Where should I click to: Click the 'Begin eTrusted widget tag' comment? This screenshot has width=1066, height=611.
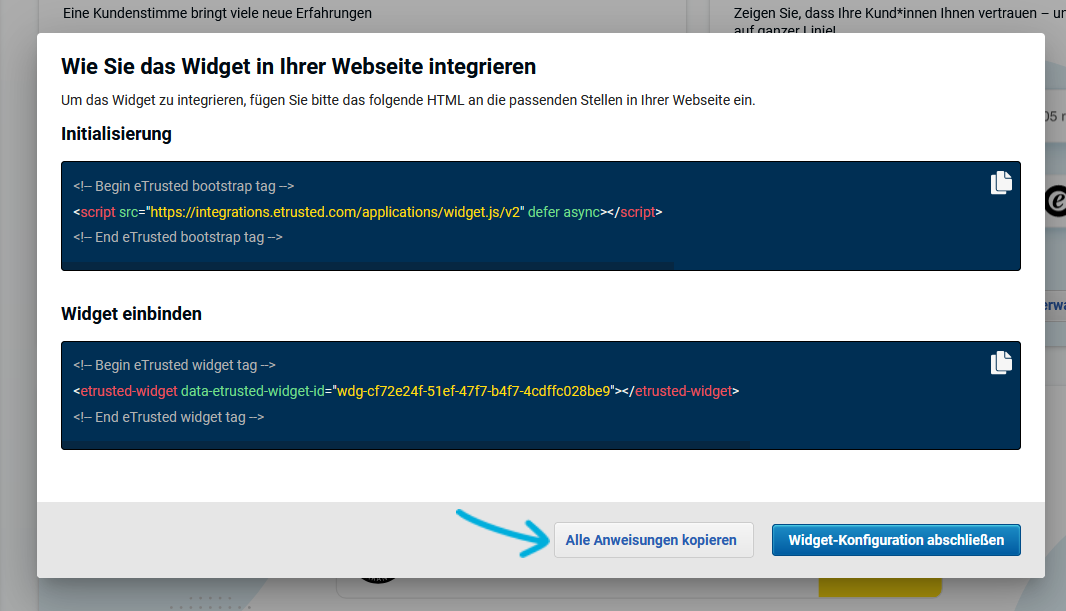[175, 365]
